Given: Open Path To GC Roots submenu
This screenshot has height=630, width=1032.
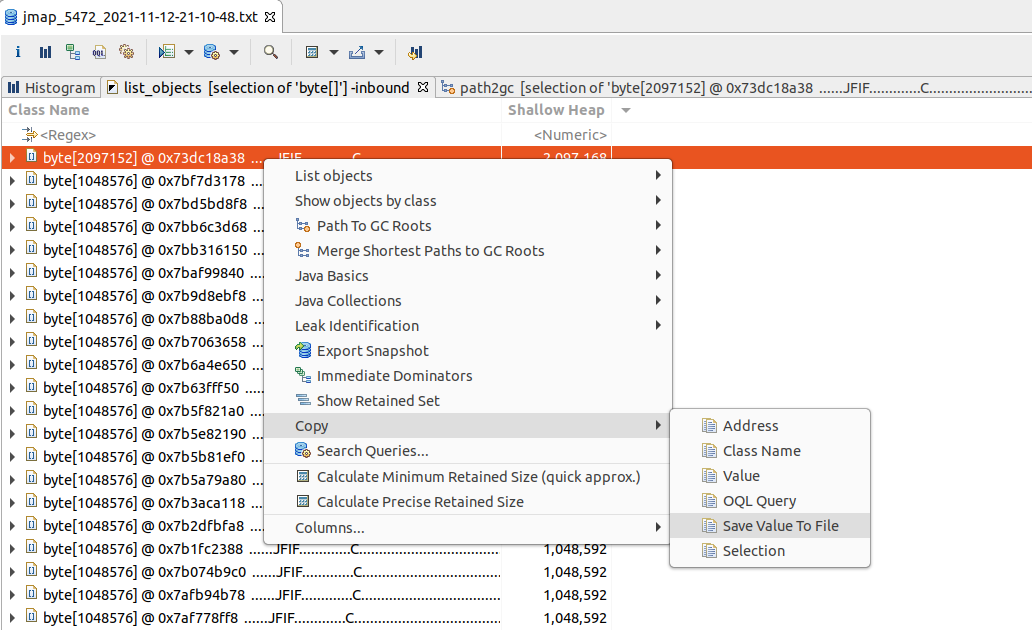Looking at the screenshot, I should tap(468, 226).
